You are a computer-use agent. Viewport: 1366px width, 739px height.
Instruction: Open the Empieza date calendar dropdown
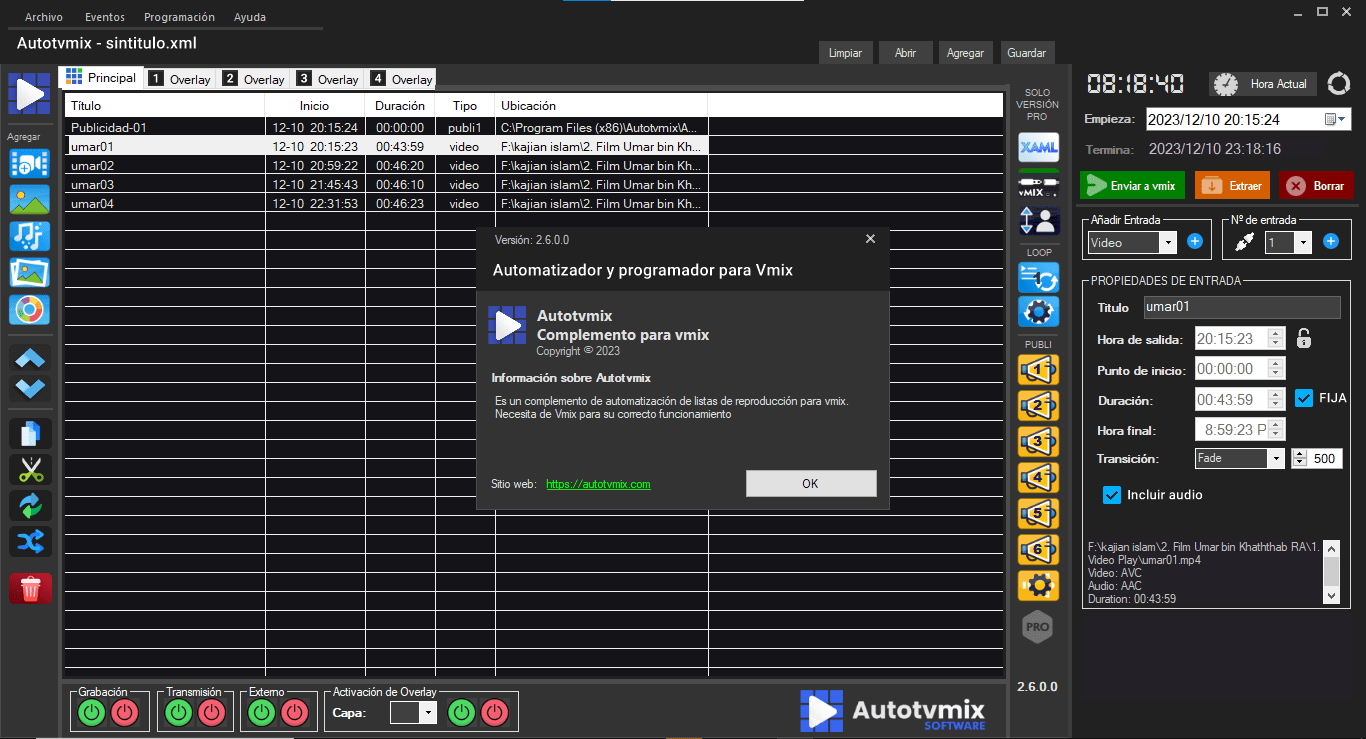[1336, 119]
